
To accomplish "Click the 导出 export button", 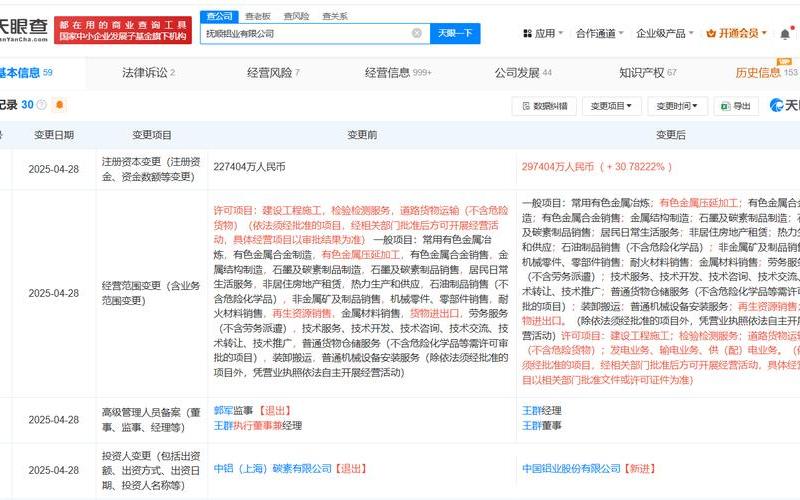I will (x=736, y=106).
